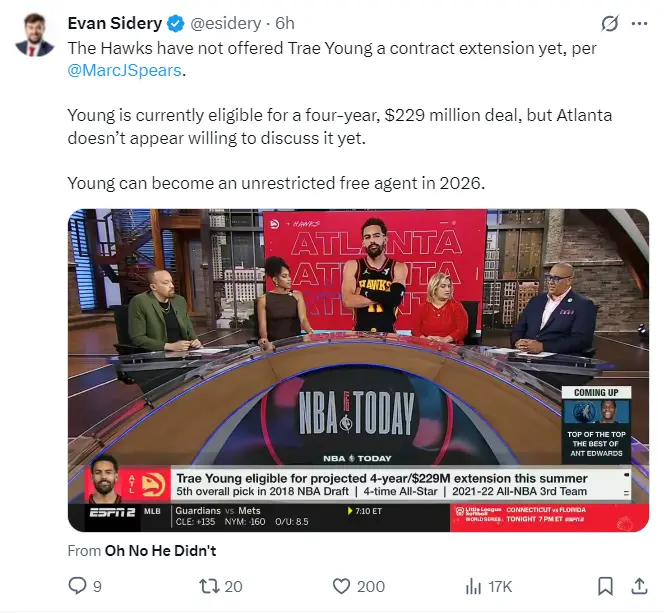
Task: Open the three-dot more options menu
Action: (x=639, y=24)
